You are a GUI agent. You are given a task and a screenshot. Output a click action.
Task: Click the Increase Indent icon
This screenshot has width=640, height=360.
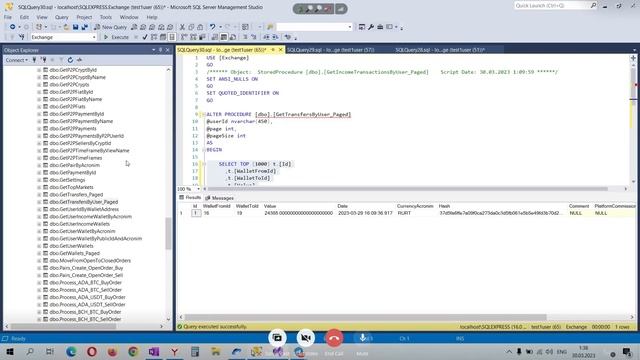pyautogui.click(x=275, y=37)
